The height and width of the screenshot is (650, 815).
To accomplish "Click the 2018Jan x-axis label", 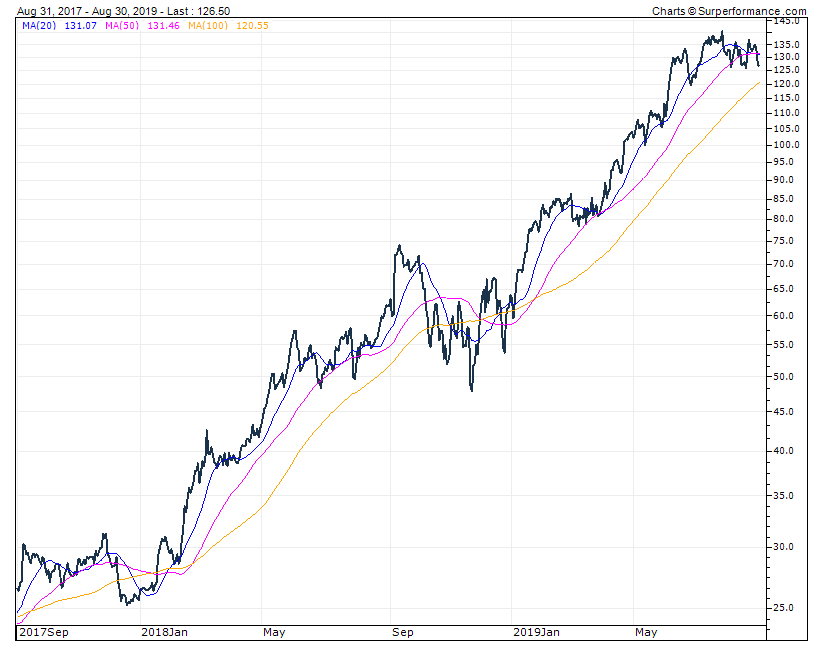I will click(x=165, y=632).
